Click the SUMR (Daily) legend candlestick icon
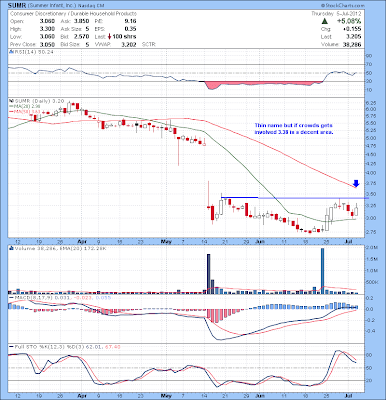This screenshot has height=400, width=386. tap(10, 100)
